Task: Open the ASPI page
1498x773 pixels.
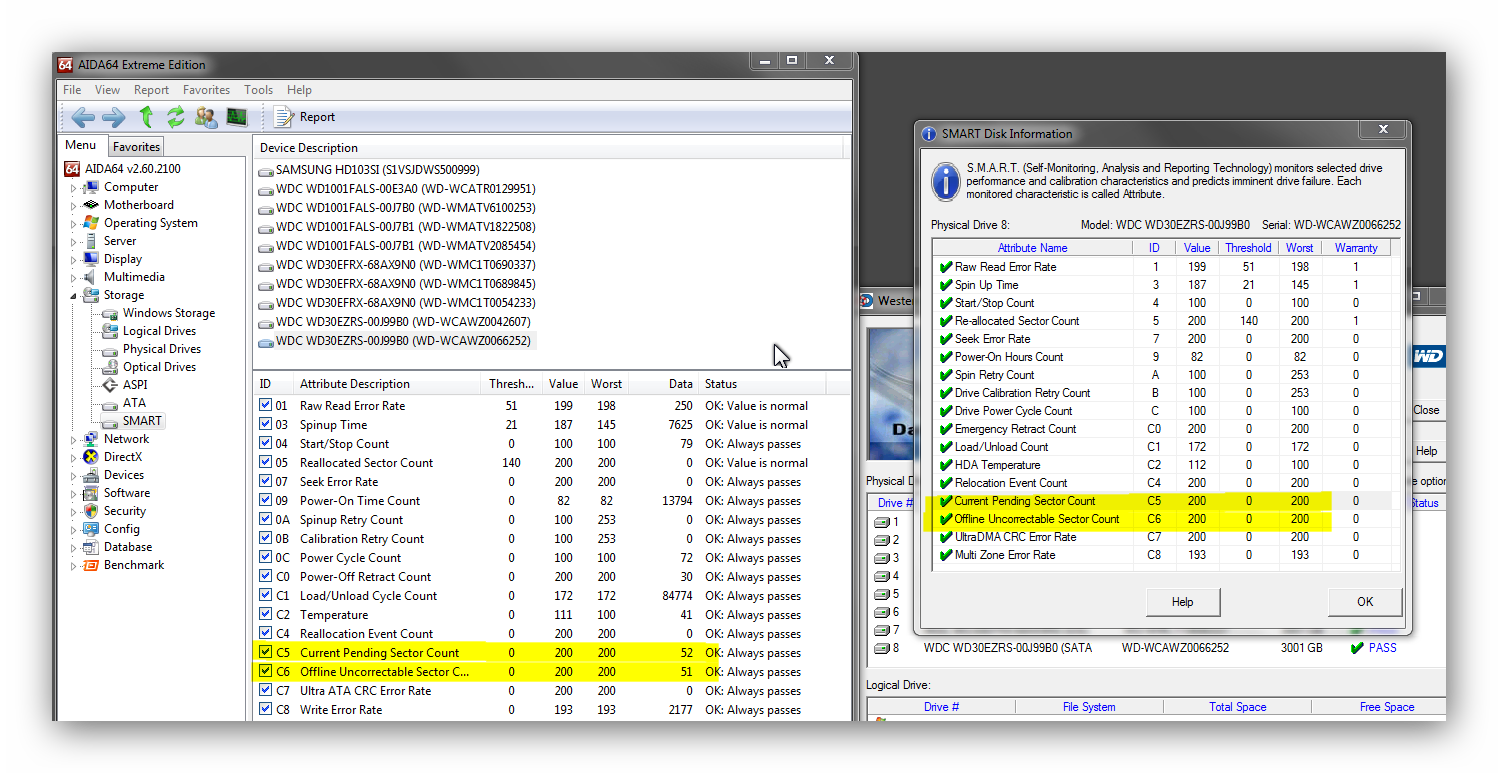Action: coord(135,385)
